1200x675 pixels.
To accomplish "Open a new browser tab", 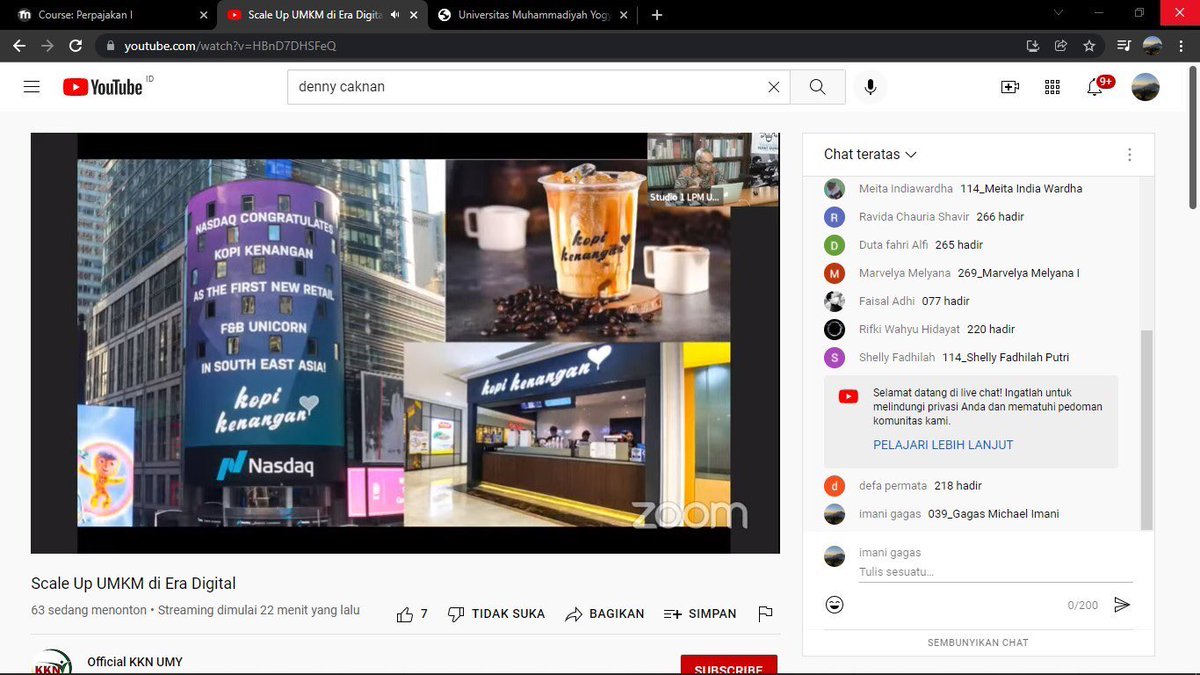I will 657,15.
